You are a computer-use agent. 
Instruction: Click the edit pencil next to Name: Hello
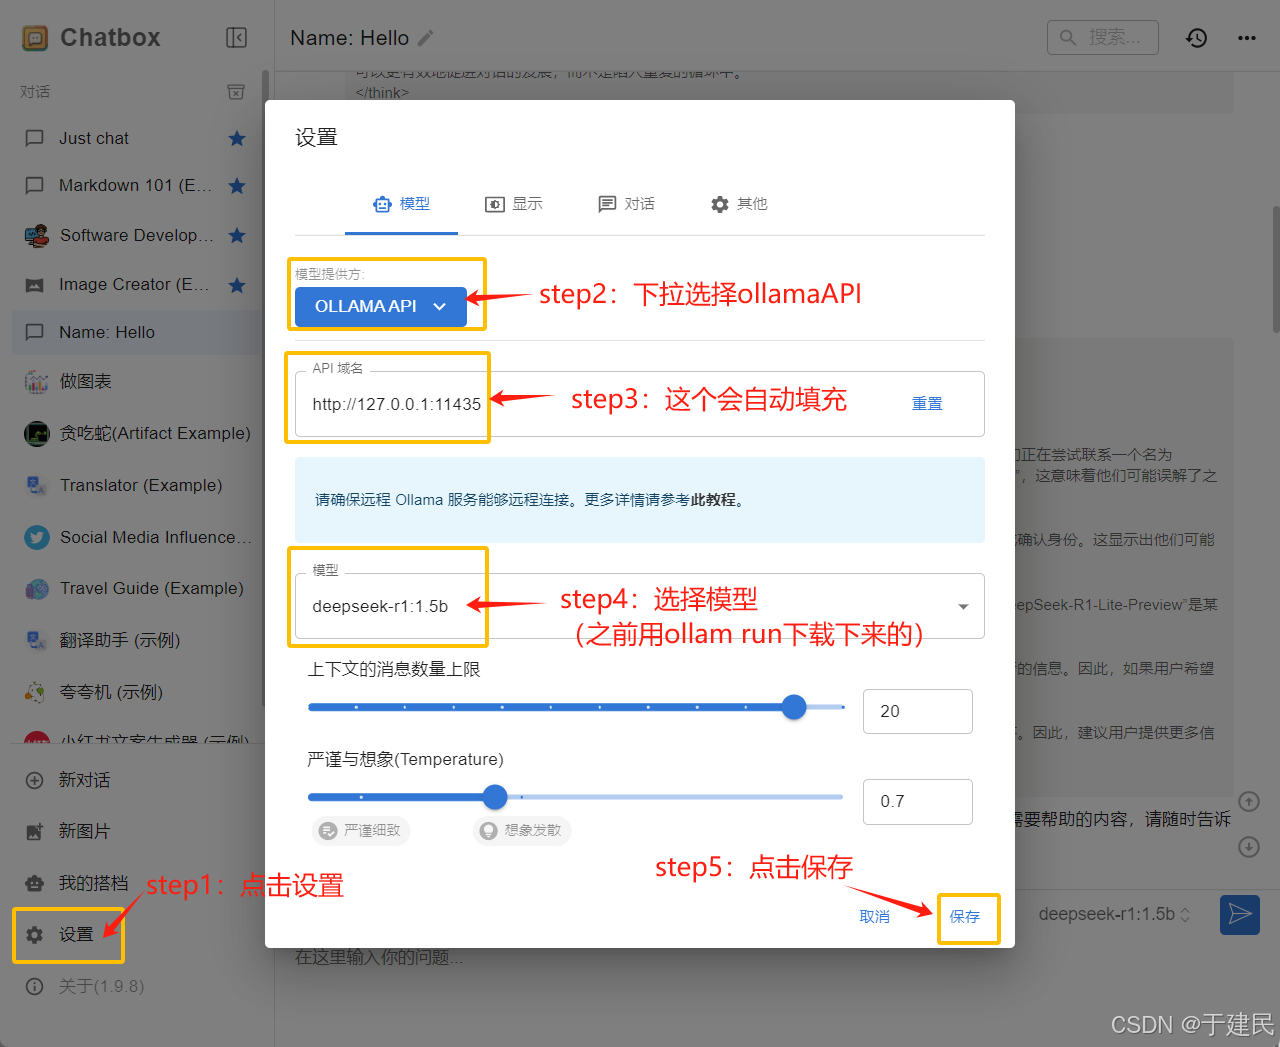pos(426,38)
